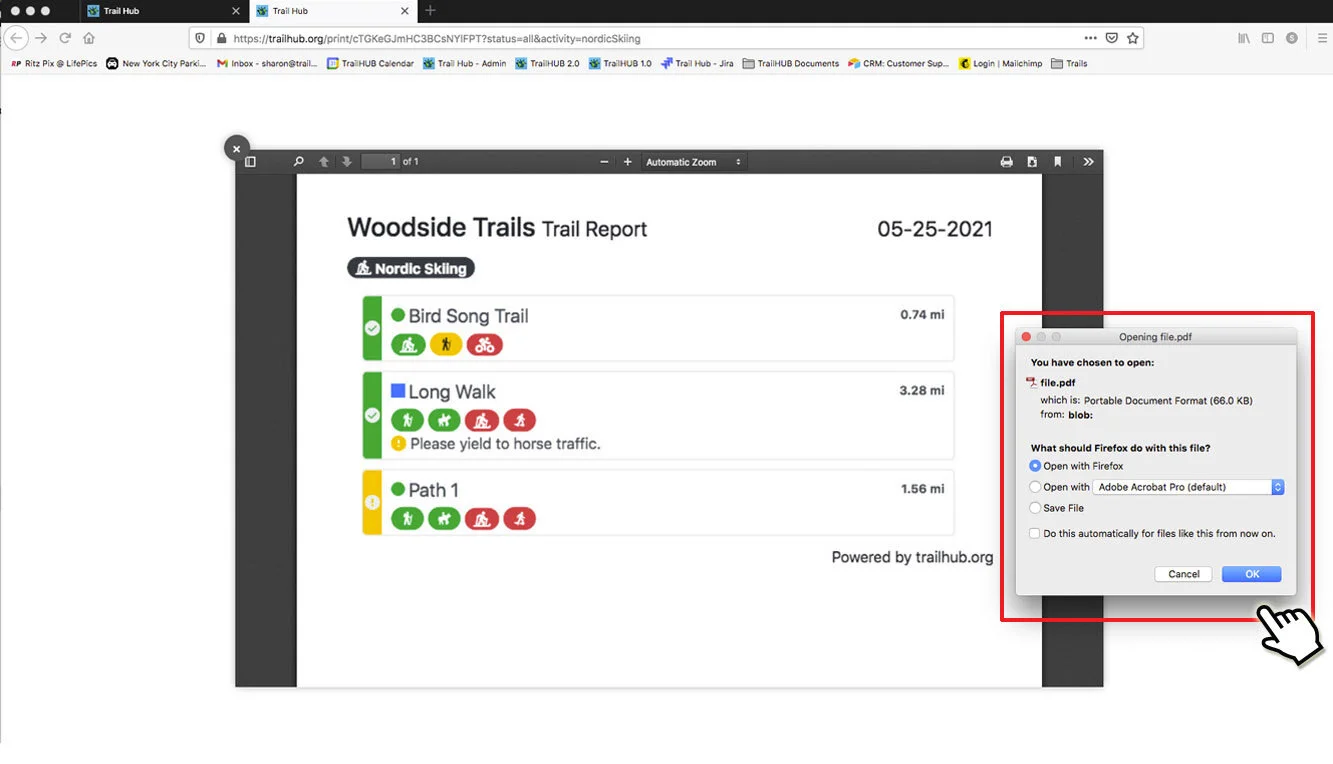Open Firefox hamburger menu
This screenshot has height=764, width=1333.
[x=1322, y=38]
